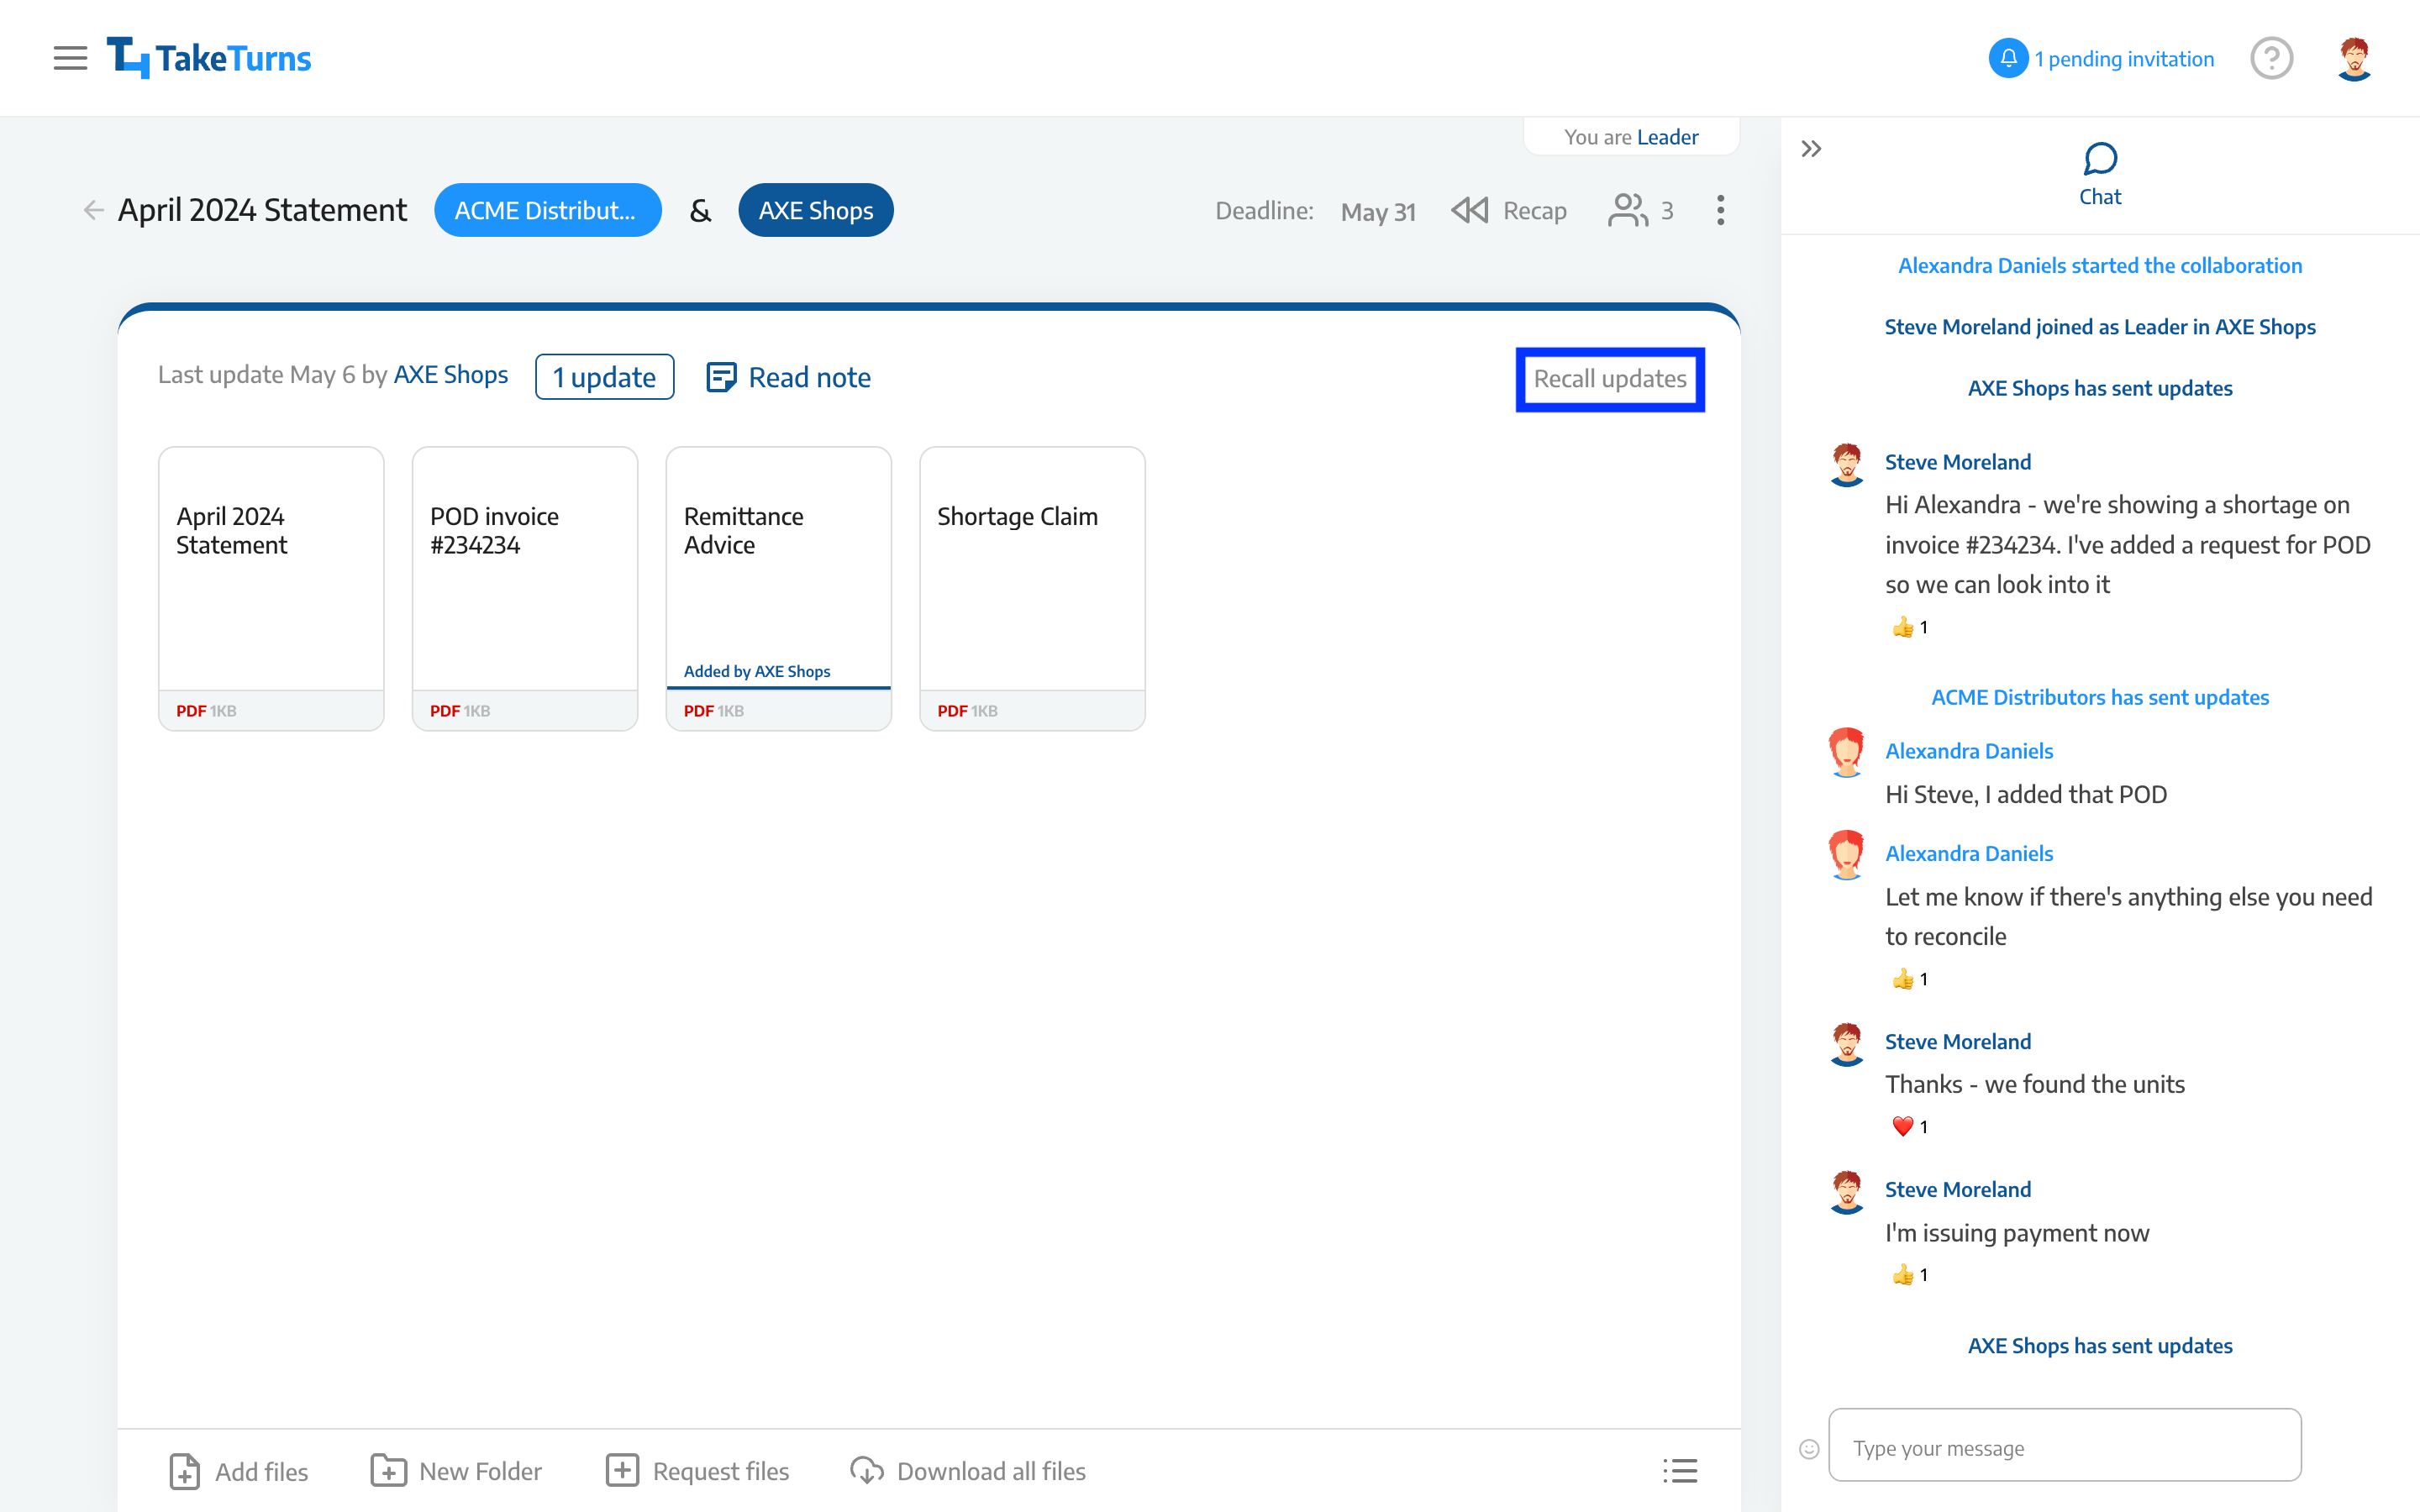Open the pending invitation bell
The width and height of the screenshot is (2420, 1512).
[x=2008, y=58]
